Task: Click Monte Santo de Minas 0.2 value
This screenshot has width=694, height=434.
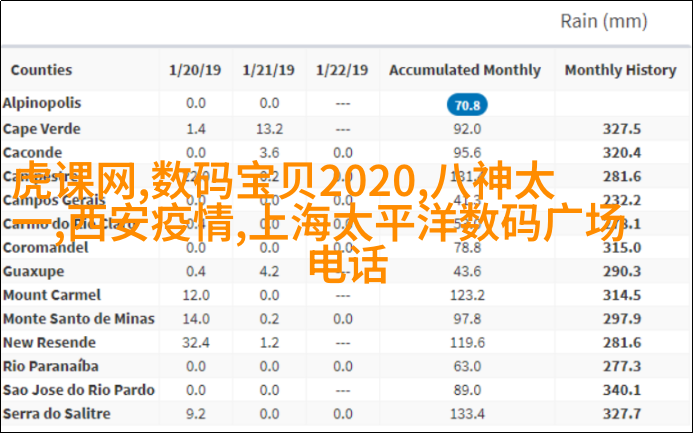Action: point(269,319)
